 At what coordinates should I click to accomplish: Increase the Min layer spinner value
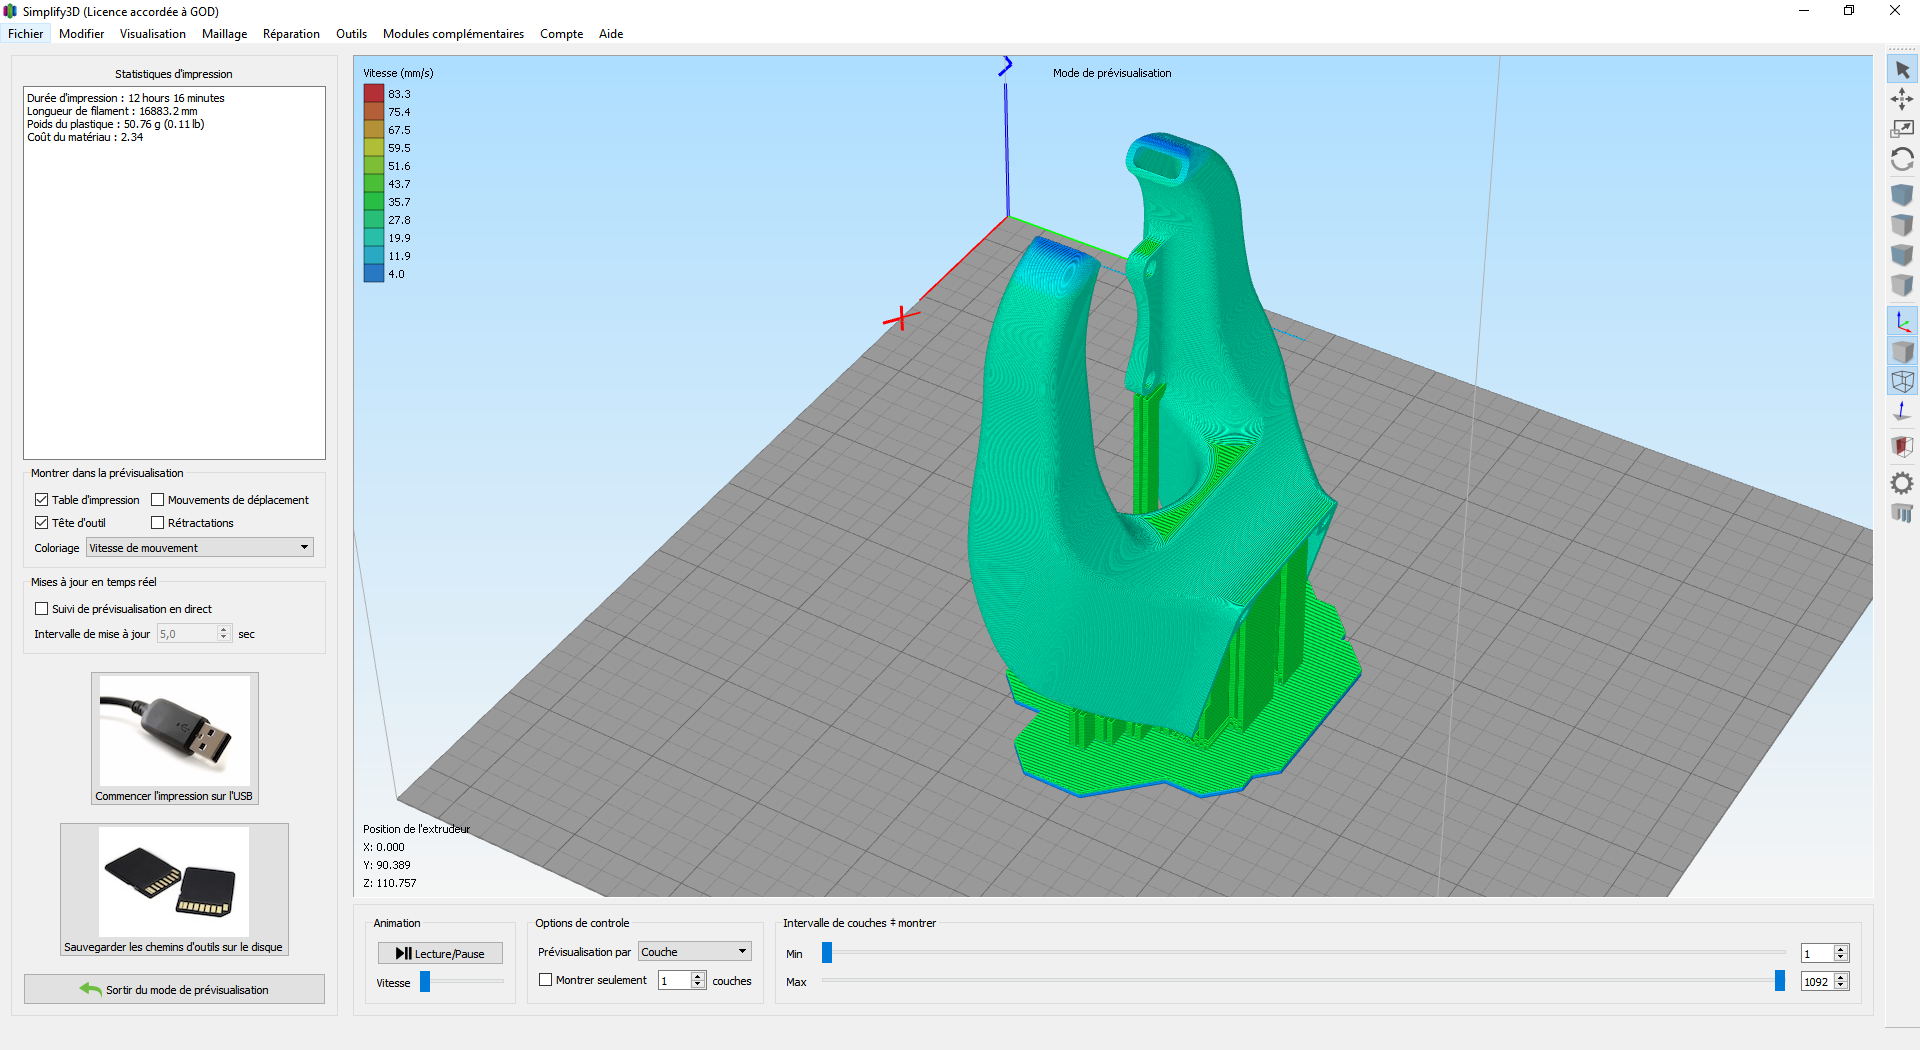pyautogui.click(x=1841, y=949)
